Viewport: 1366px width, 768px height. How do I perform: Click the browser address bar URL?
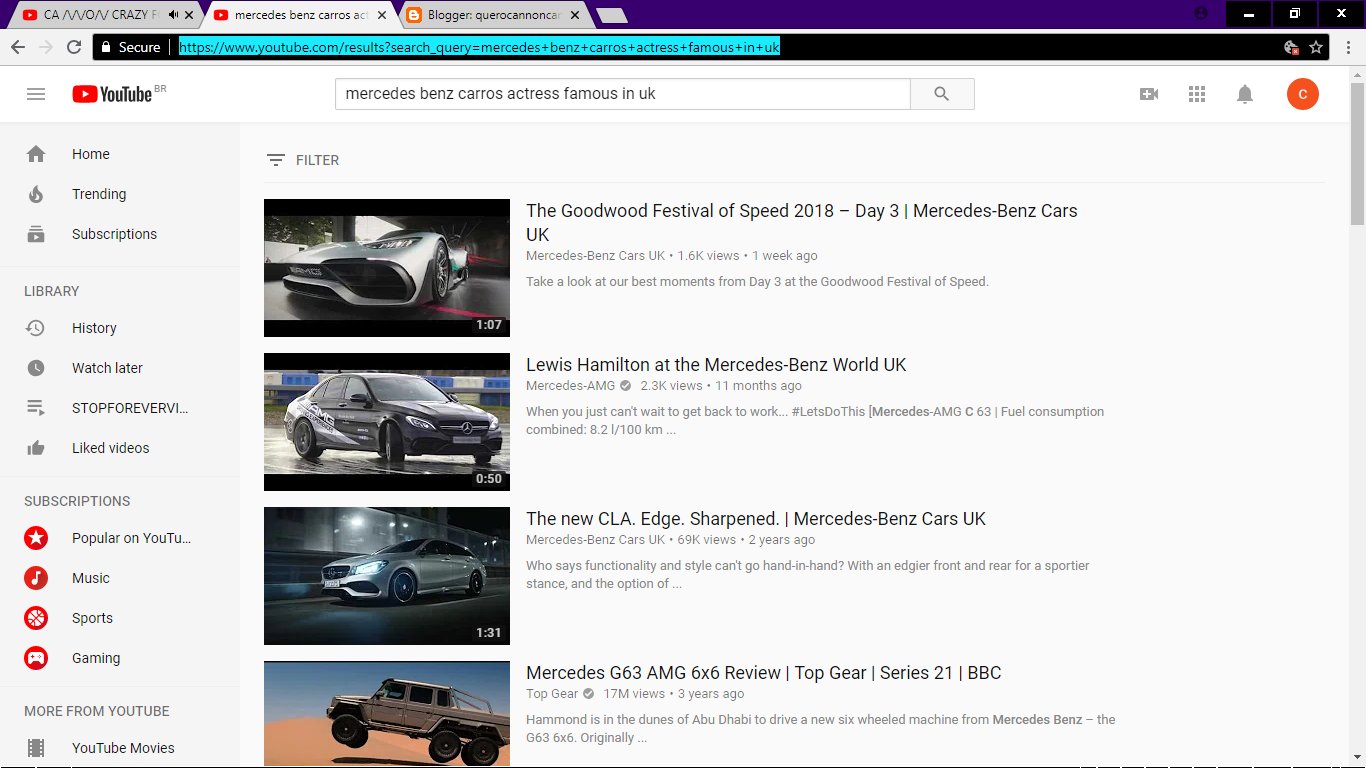coord(479,47)
